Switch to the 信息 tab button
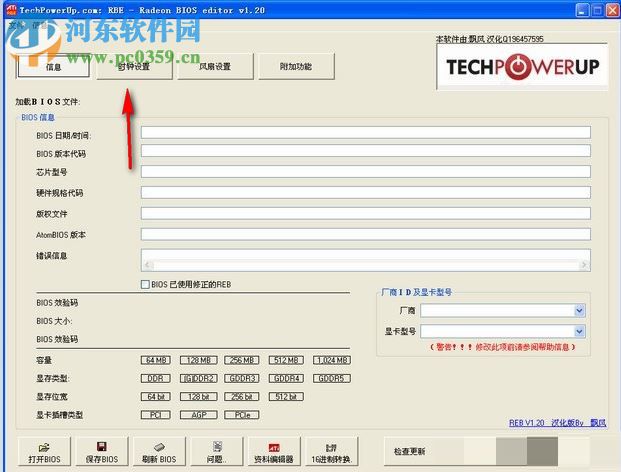The width and height of the screenshot is (621, 472). [x=53, y=67]
